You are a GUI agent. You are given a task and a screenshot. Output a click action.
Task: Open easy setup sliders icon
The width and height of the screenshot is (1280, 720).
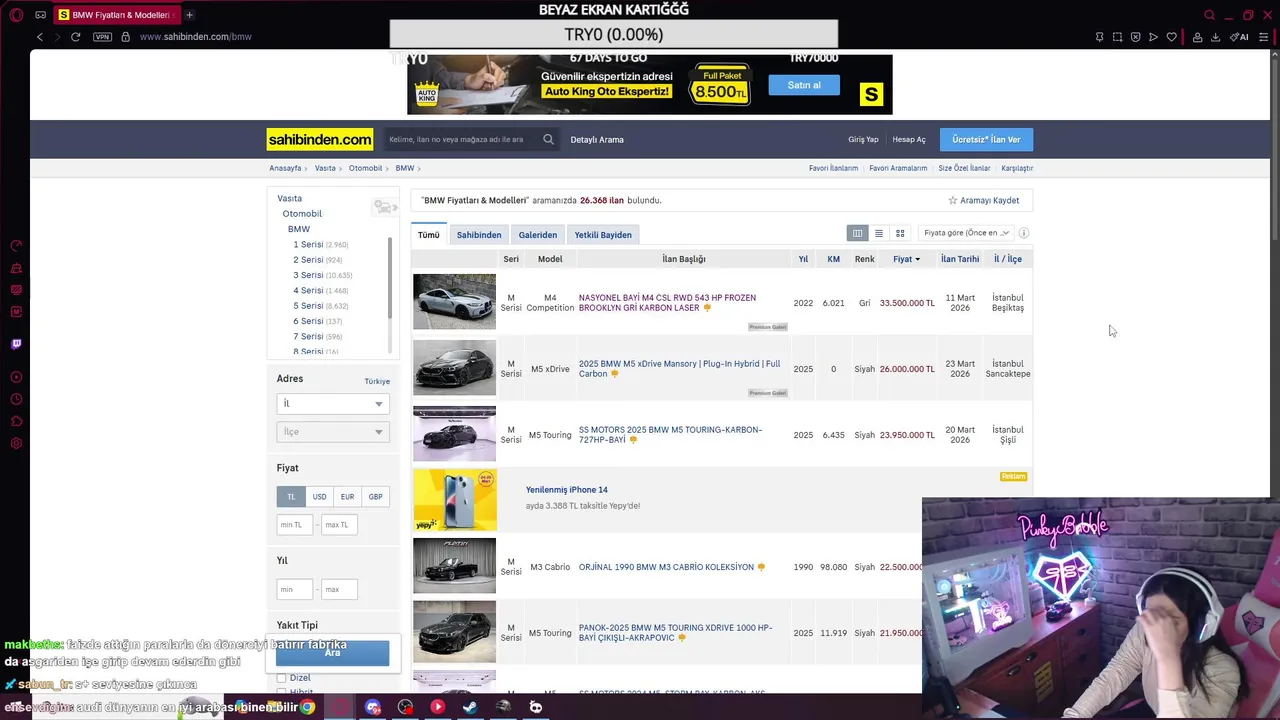(x=1265, y=37)
